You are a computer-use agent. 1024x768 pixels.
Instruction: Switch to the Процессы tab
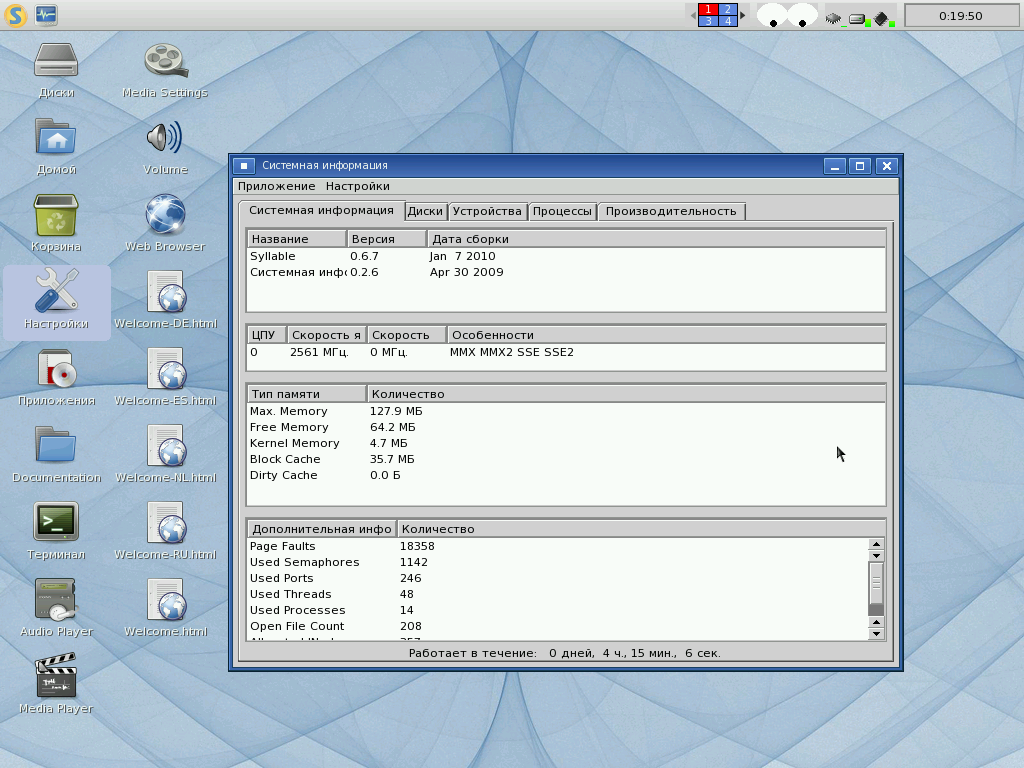[x=561, y=211]
